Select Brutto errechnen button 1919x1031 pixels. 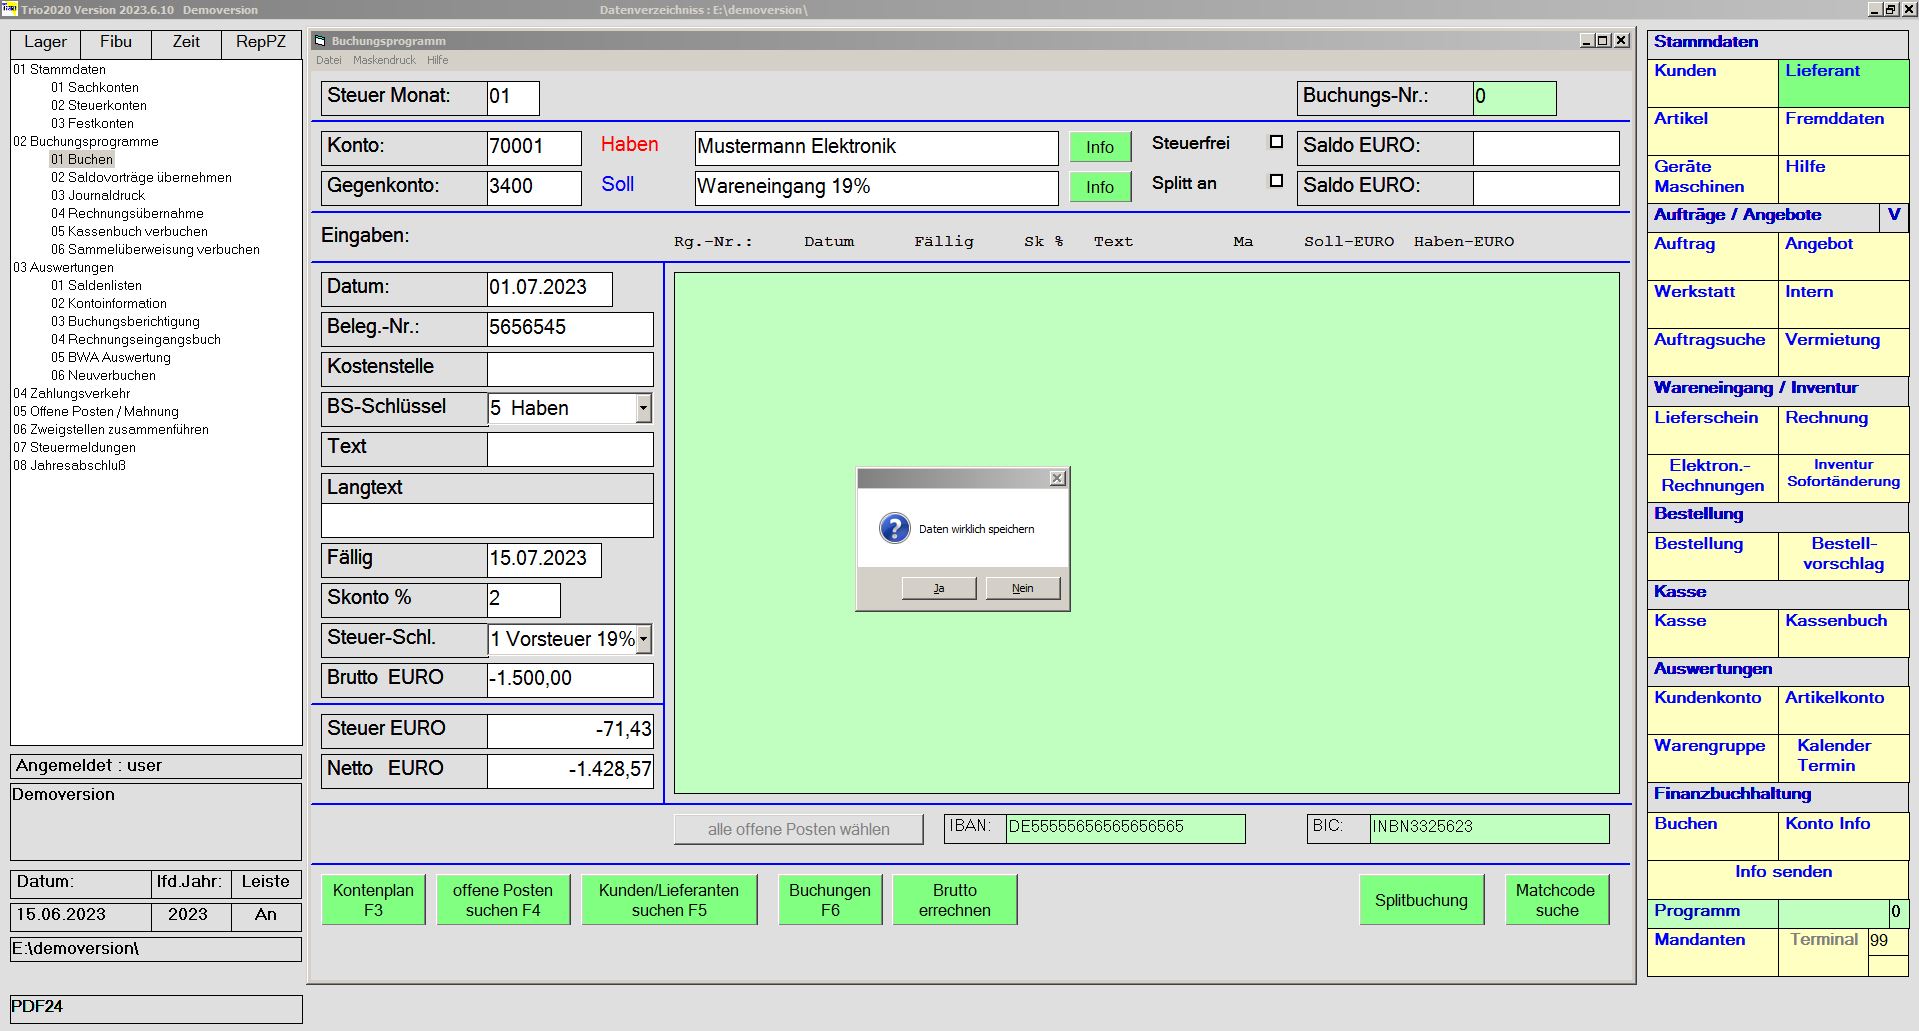point(954,900)
